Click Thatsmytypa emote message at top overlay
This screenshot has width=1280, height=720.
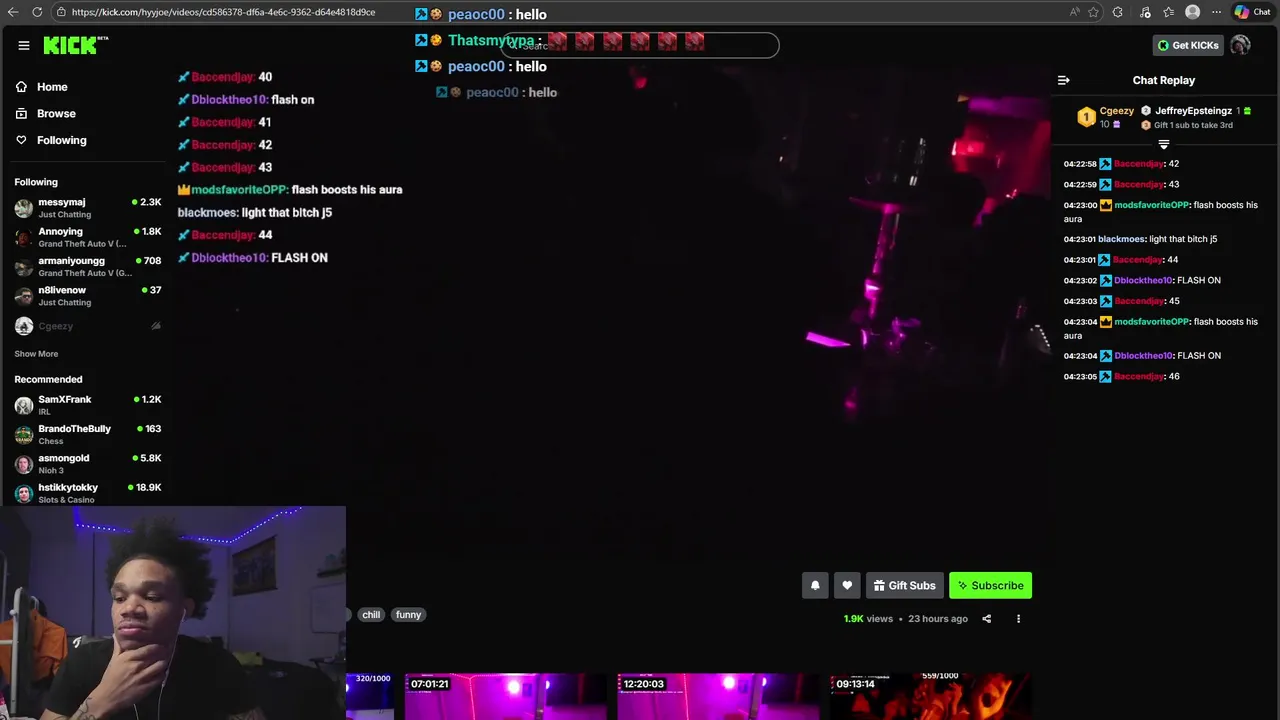click(560, 41)
